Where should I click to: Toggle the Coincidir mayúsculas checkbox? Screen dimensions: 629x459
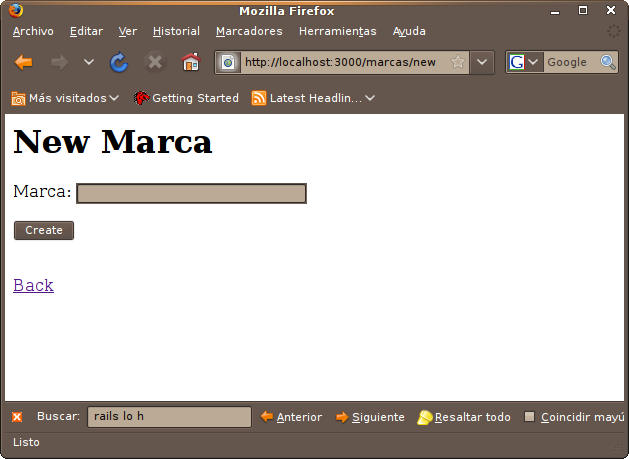(x=530, y=417)
